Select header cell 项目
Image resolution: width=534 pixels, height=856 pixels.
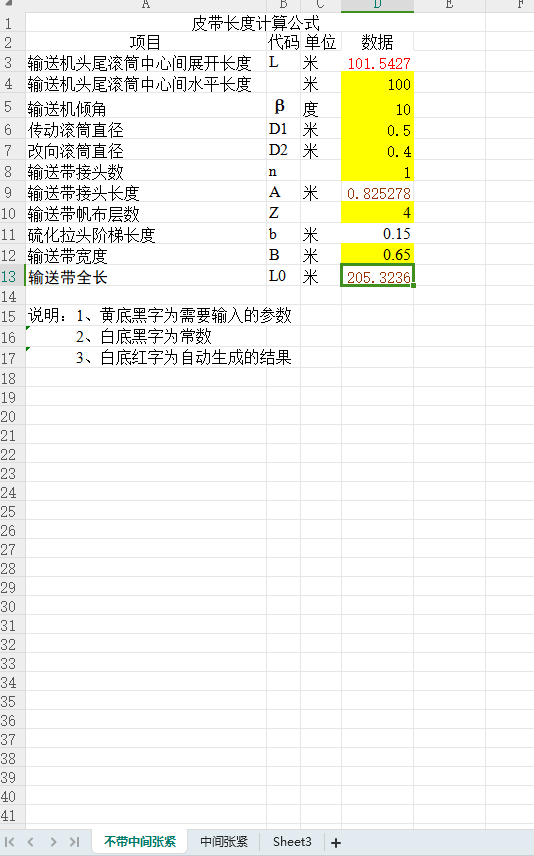click(146, 42)
